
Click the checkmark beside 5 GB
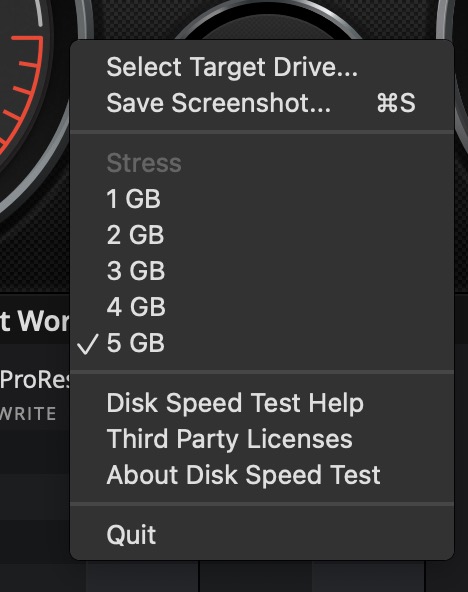[x=88, y=344]
